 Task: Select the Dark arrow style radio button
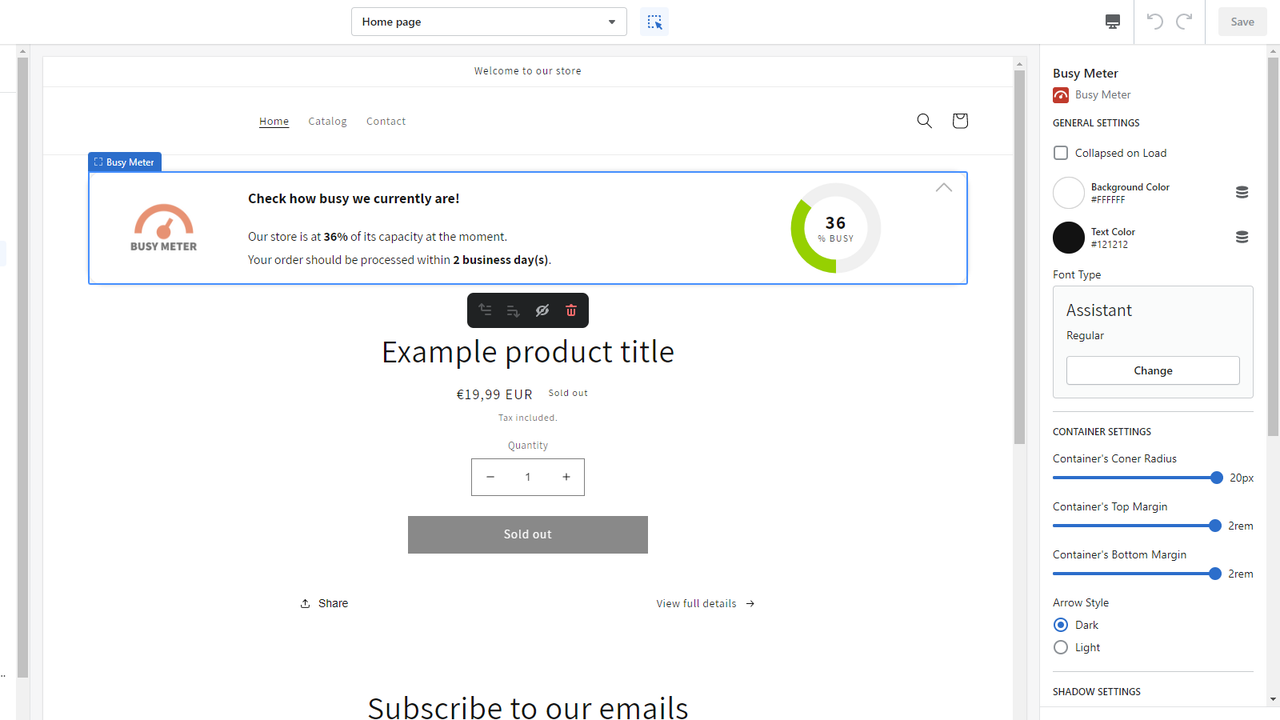1060,624
